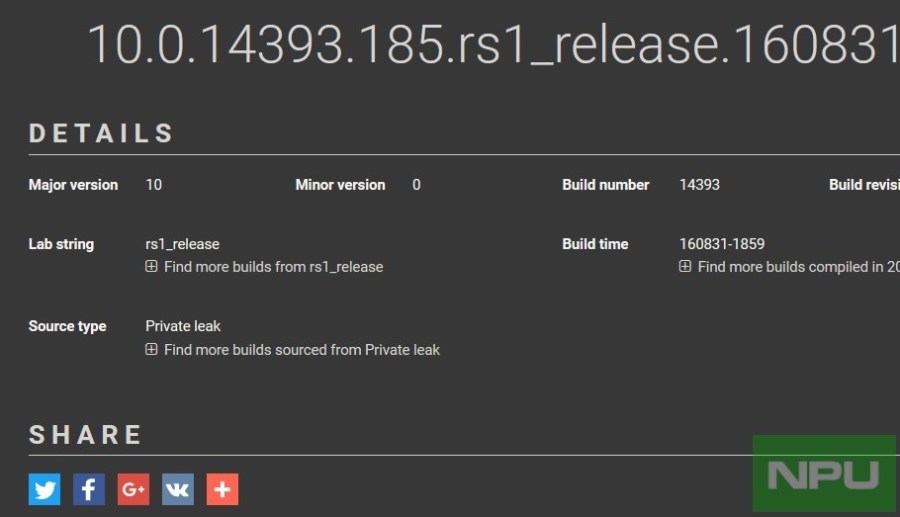Click the build time value 160831-1859

point(722,244)
